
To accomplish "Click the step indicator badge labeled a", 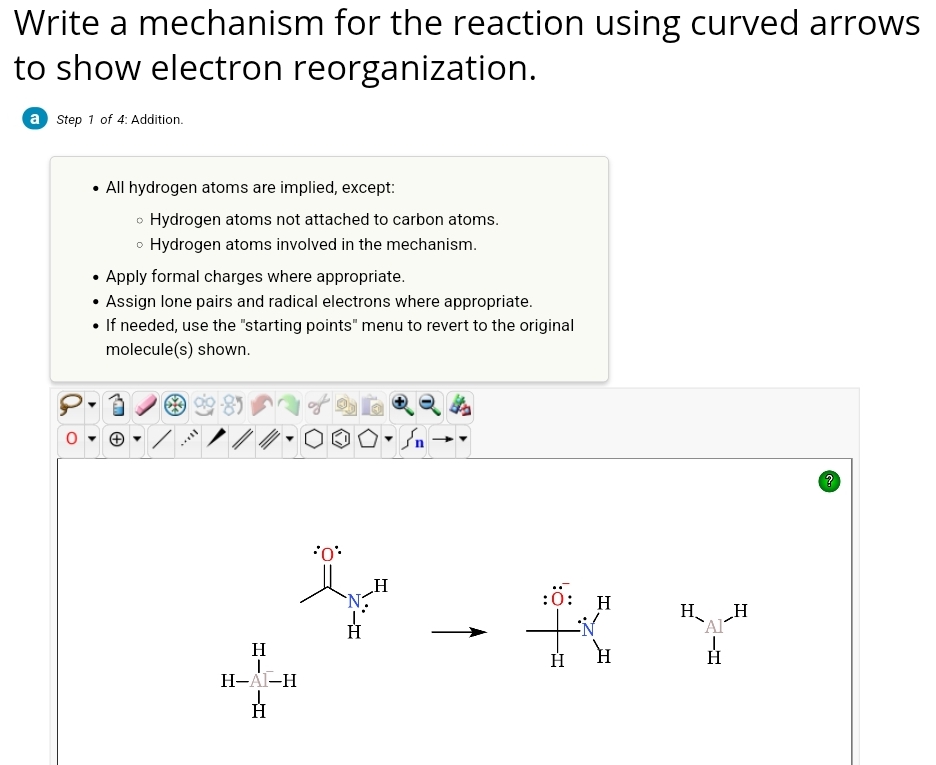I will pos(35,117).
